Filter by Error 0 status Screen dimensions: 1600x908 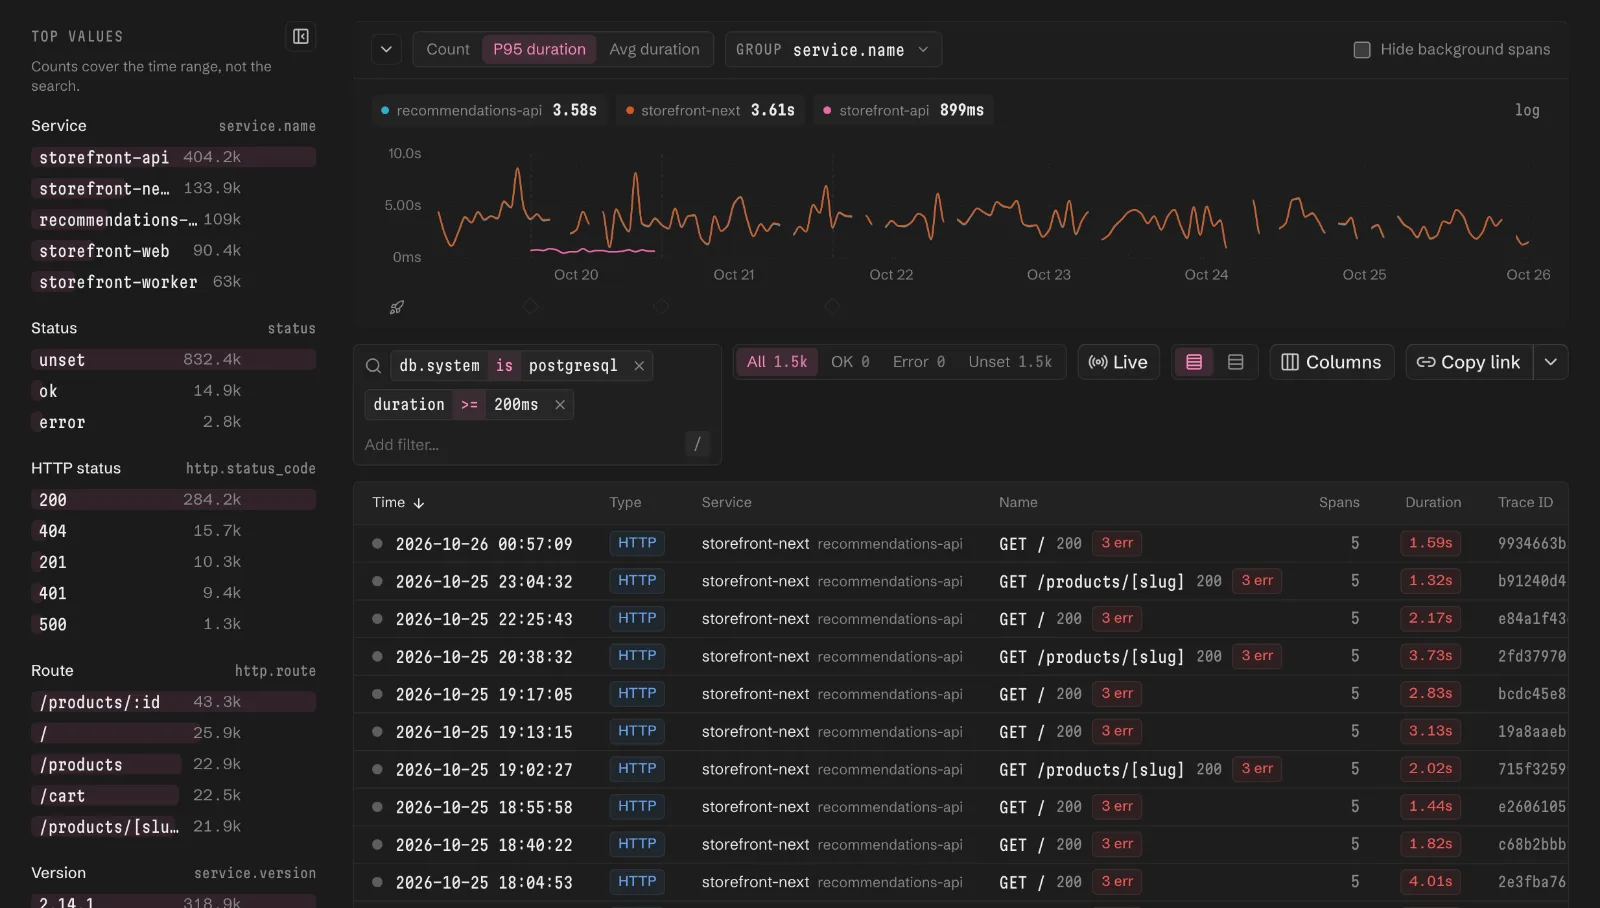pos(919,362)
